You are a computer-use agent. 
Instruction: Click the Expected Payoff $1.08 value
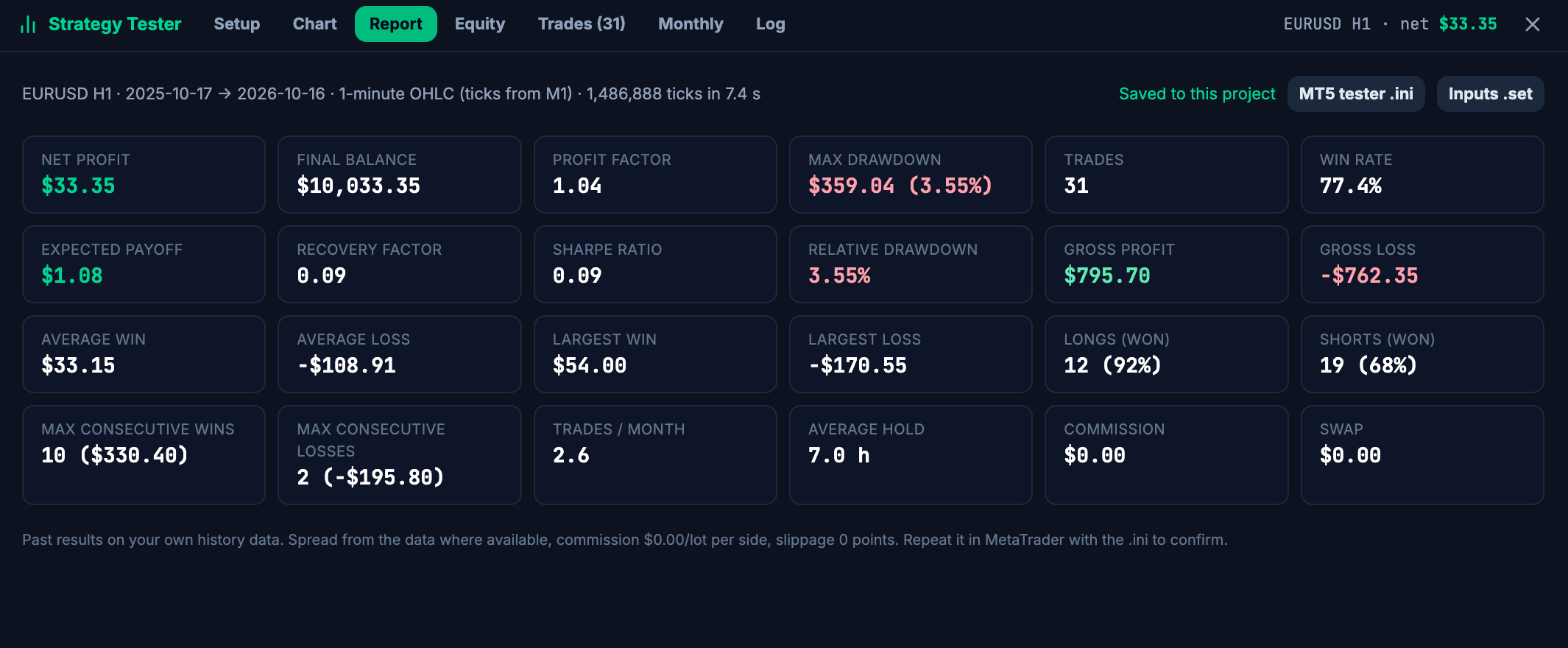coord(72,276)
